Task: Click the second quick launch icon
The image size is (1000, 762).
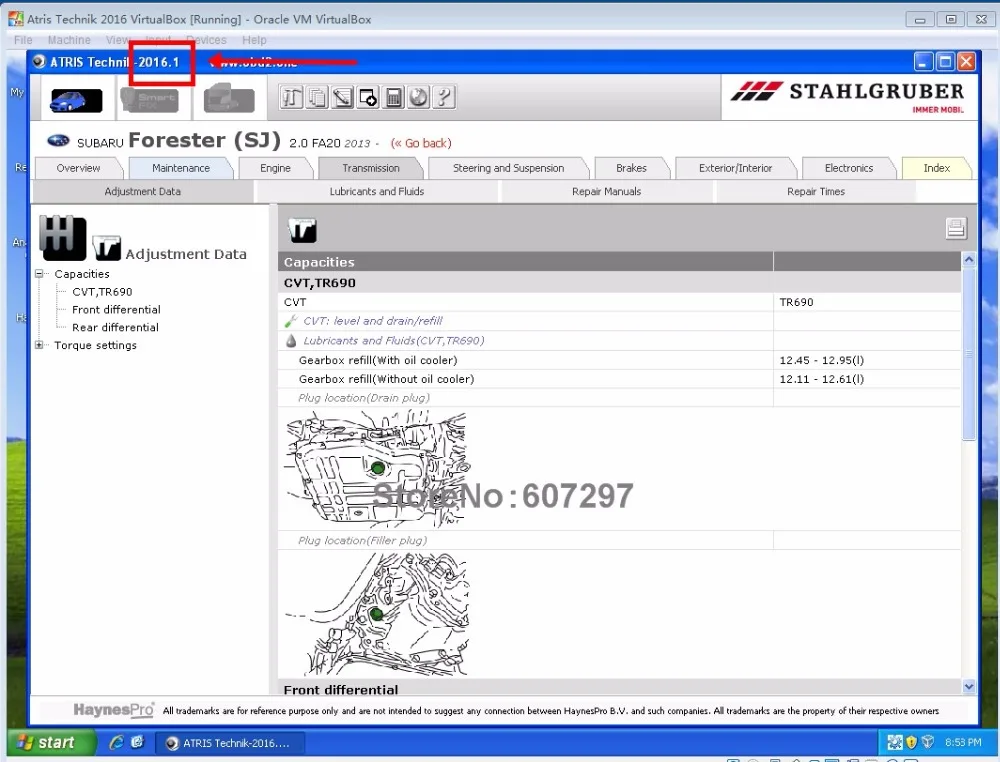Action: [138, 742]
